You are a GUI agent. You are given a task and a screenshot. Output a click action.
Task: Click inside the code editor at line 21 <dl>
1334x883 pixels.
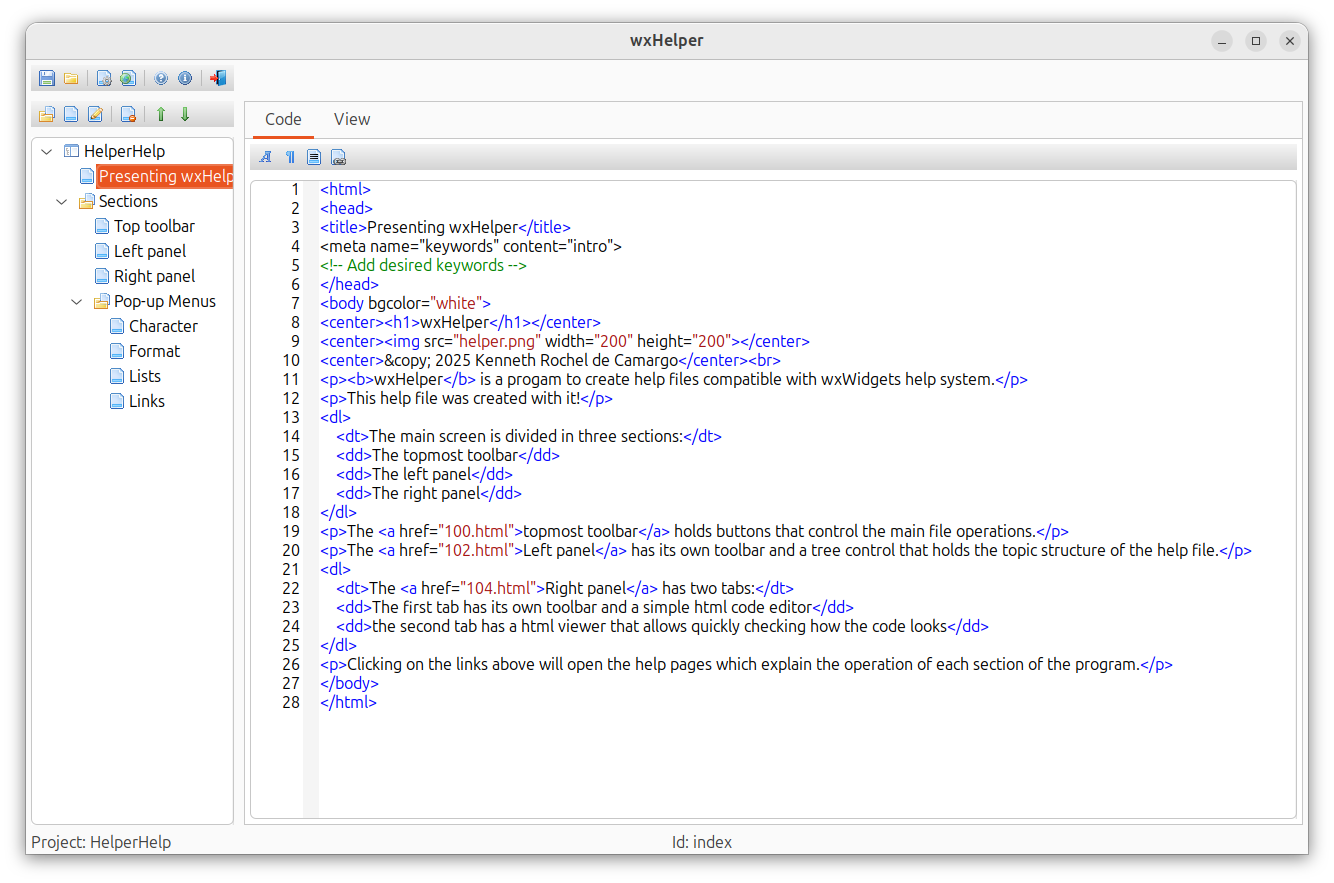click(336, 569)
